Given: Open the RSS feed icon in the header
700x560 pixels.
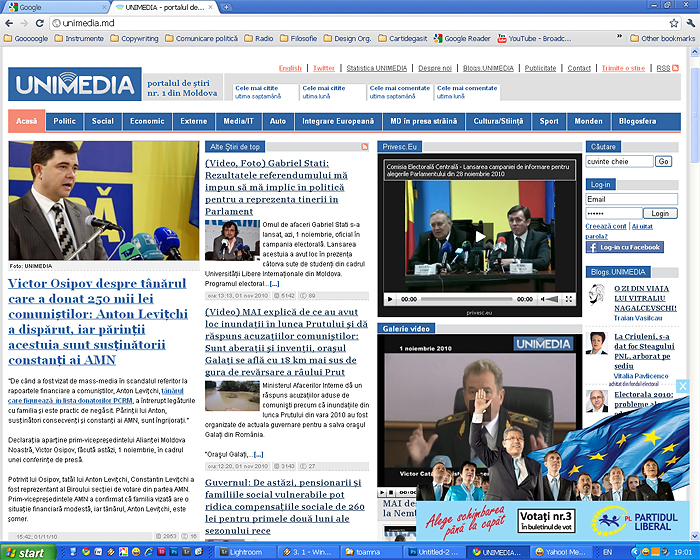Looking at the screenshot, I should 675,68.
